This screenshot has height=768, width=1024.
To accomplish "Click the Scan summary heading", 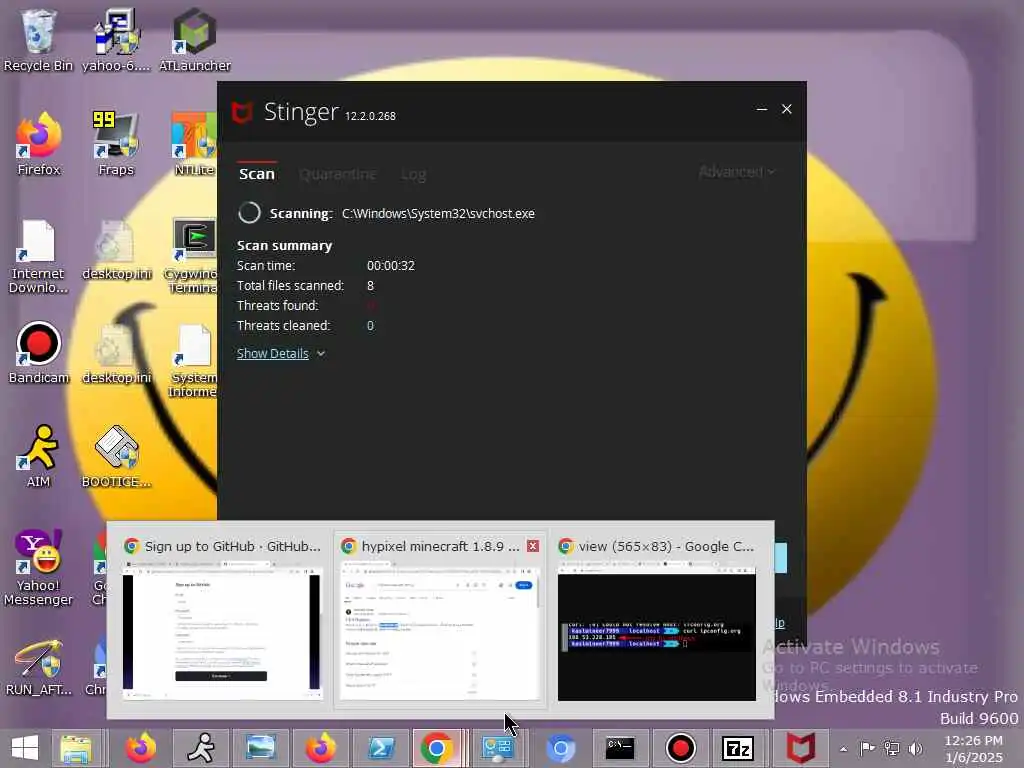I will (x=284, y=246).
